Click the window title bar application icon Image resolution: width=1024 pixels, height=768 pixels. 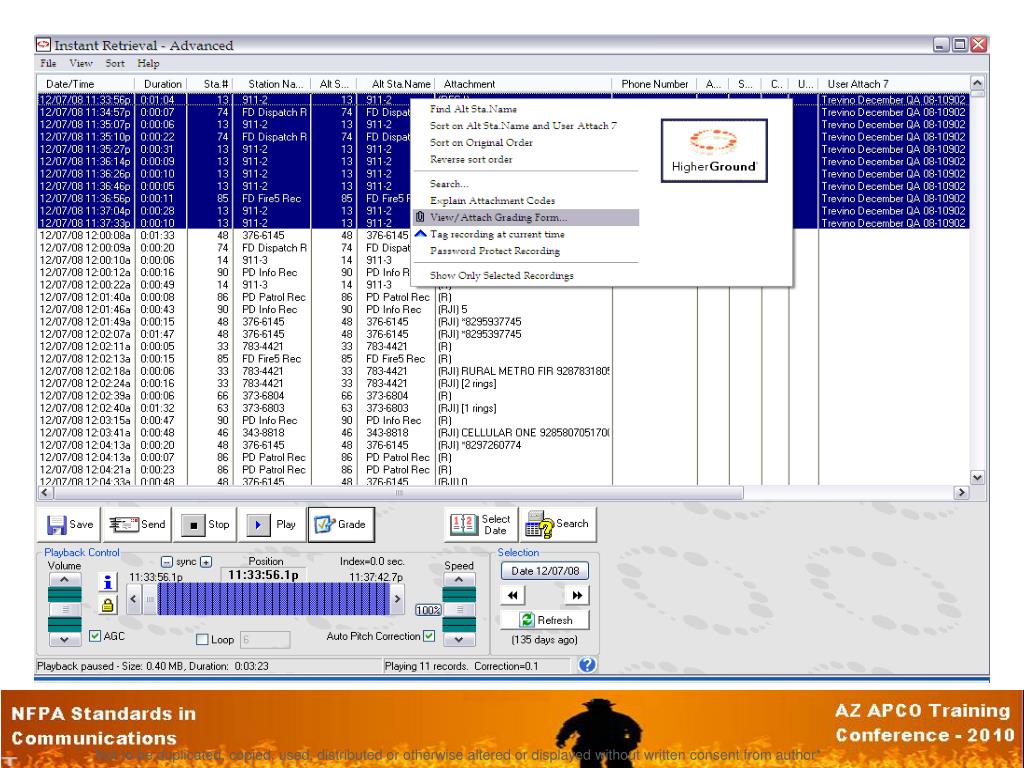pos(44,45)
